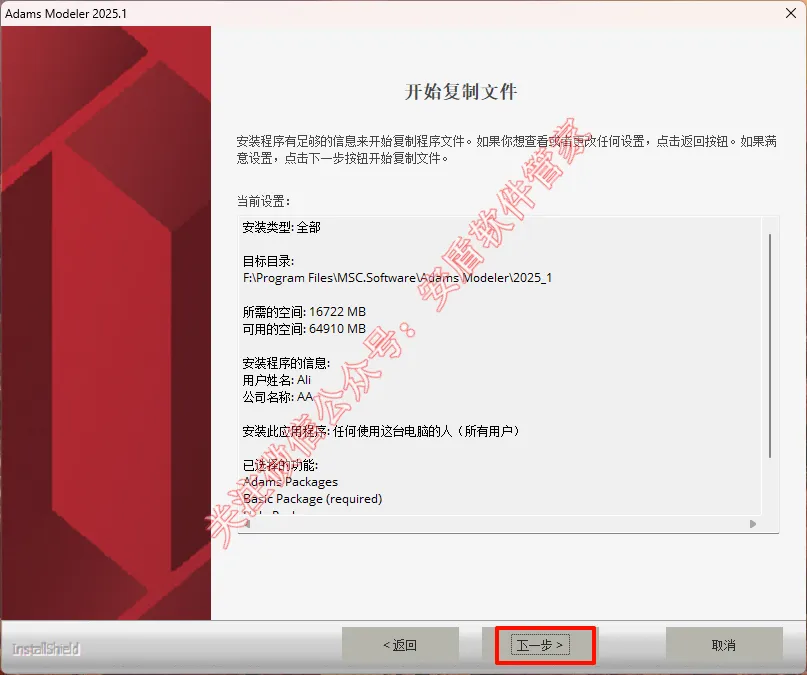Click the 安装此应用程序 all-users line
The image size is (807, 675).
(381, 431)
